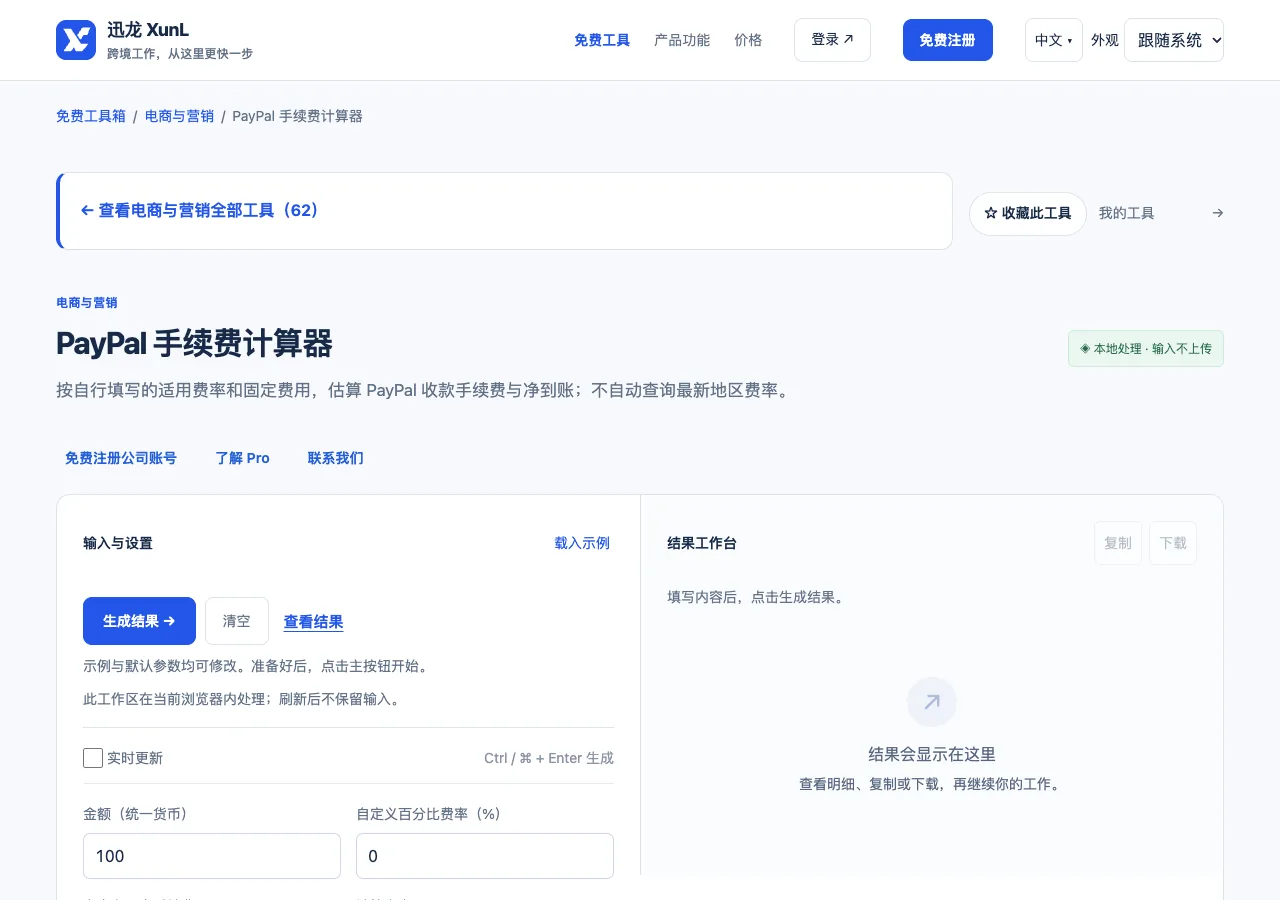Click the 登录 button
The image size is (1280, 900).
pos(832,40)
